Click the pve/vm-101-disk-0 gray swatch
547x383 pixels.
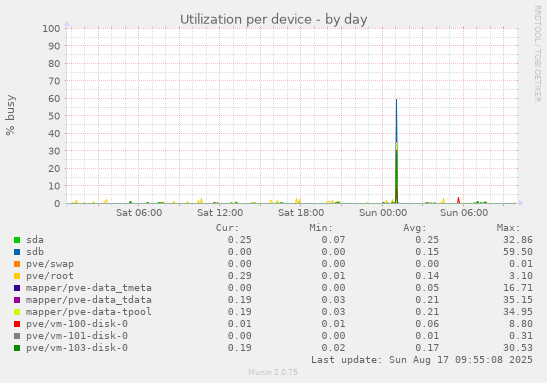pyautogui.click(x=17, y=336)
